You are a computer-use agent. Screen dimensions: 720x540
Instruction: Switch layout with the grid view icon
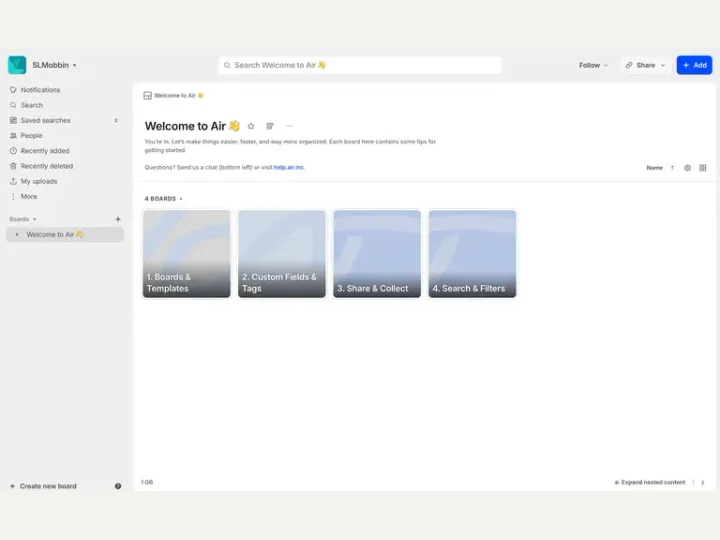pyautogui.click(x=703, y=168)
